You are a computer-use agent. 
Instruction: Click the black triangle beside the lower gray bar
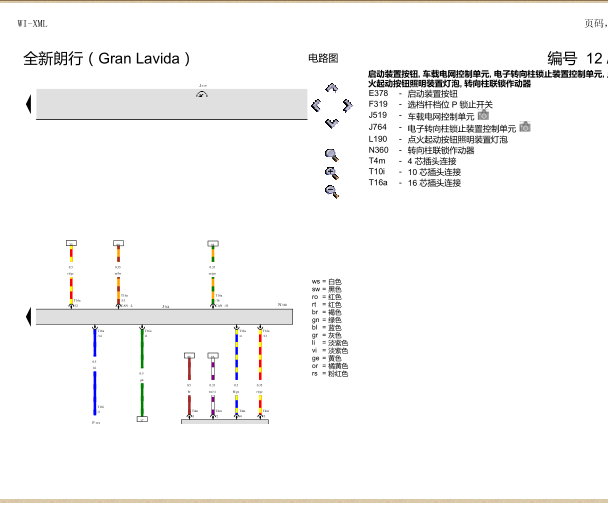pos(28,317)
